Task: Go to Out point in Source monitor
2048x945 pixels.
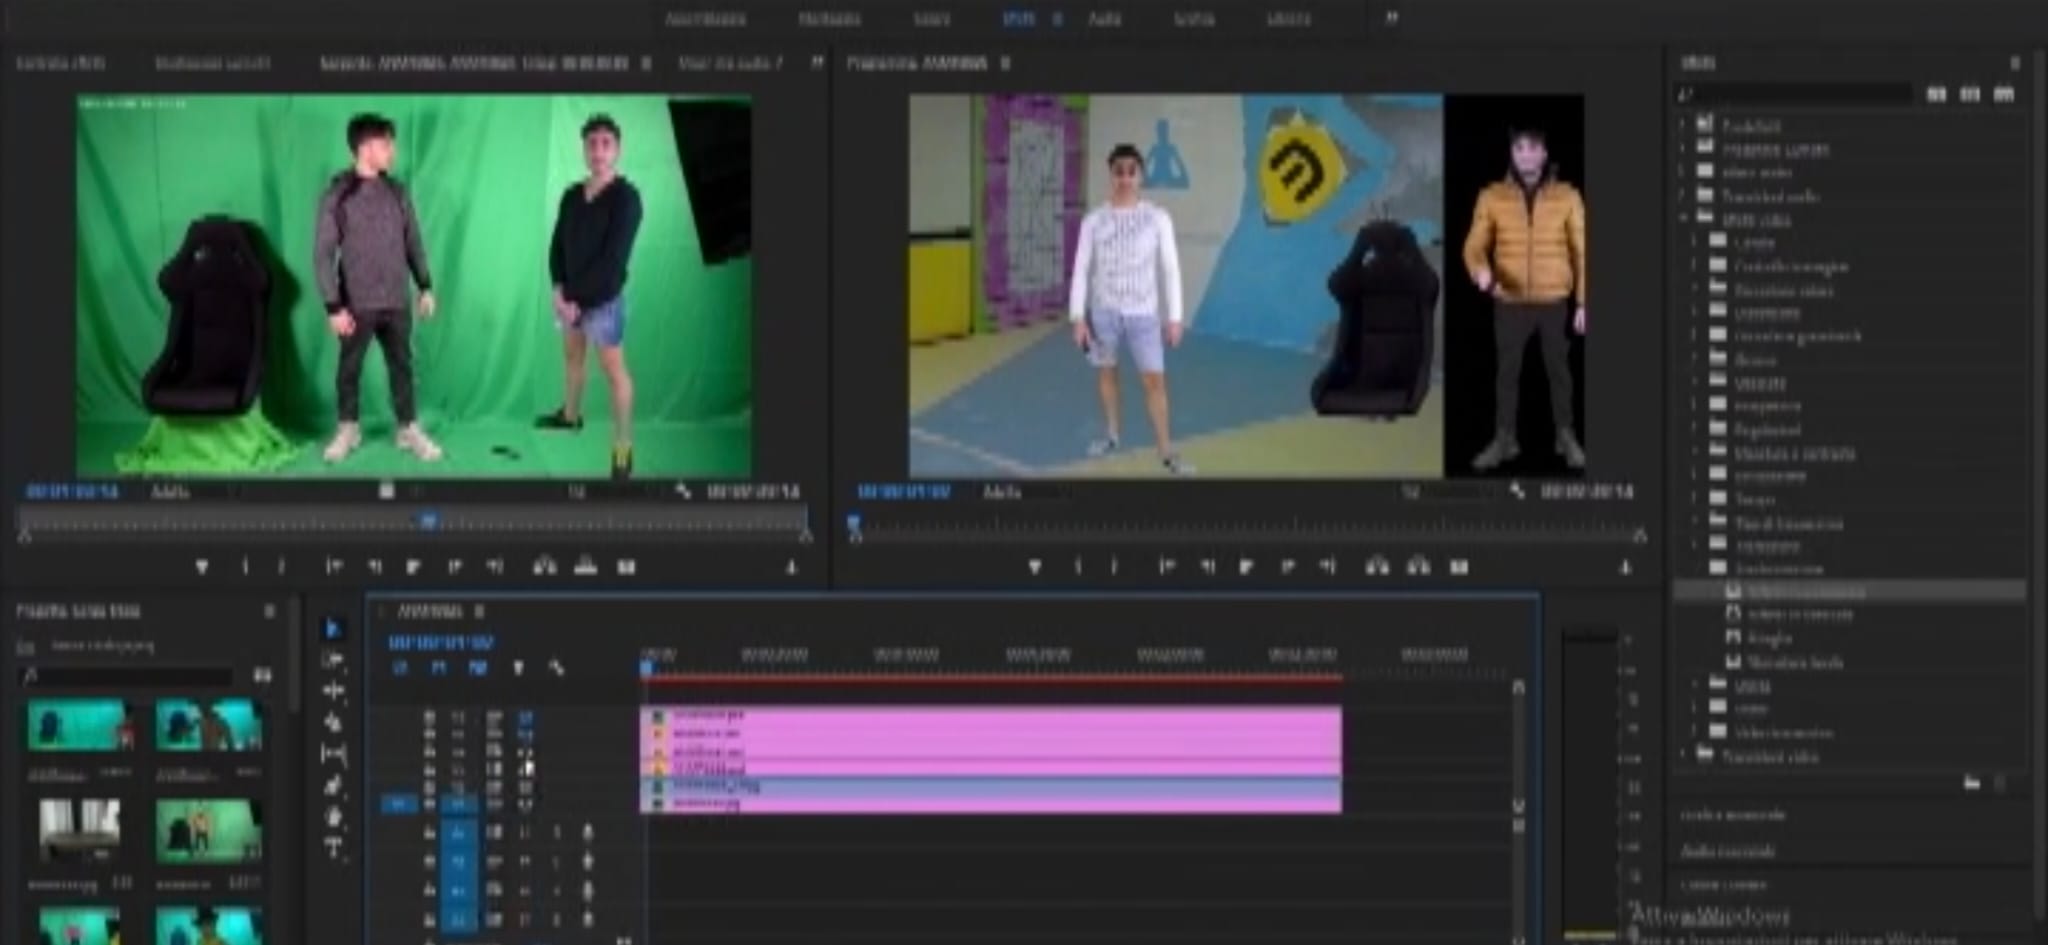Action: coord(494,567)
